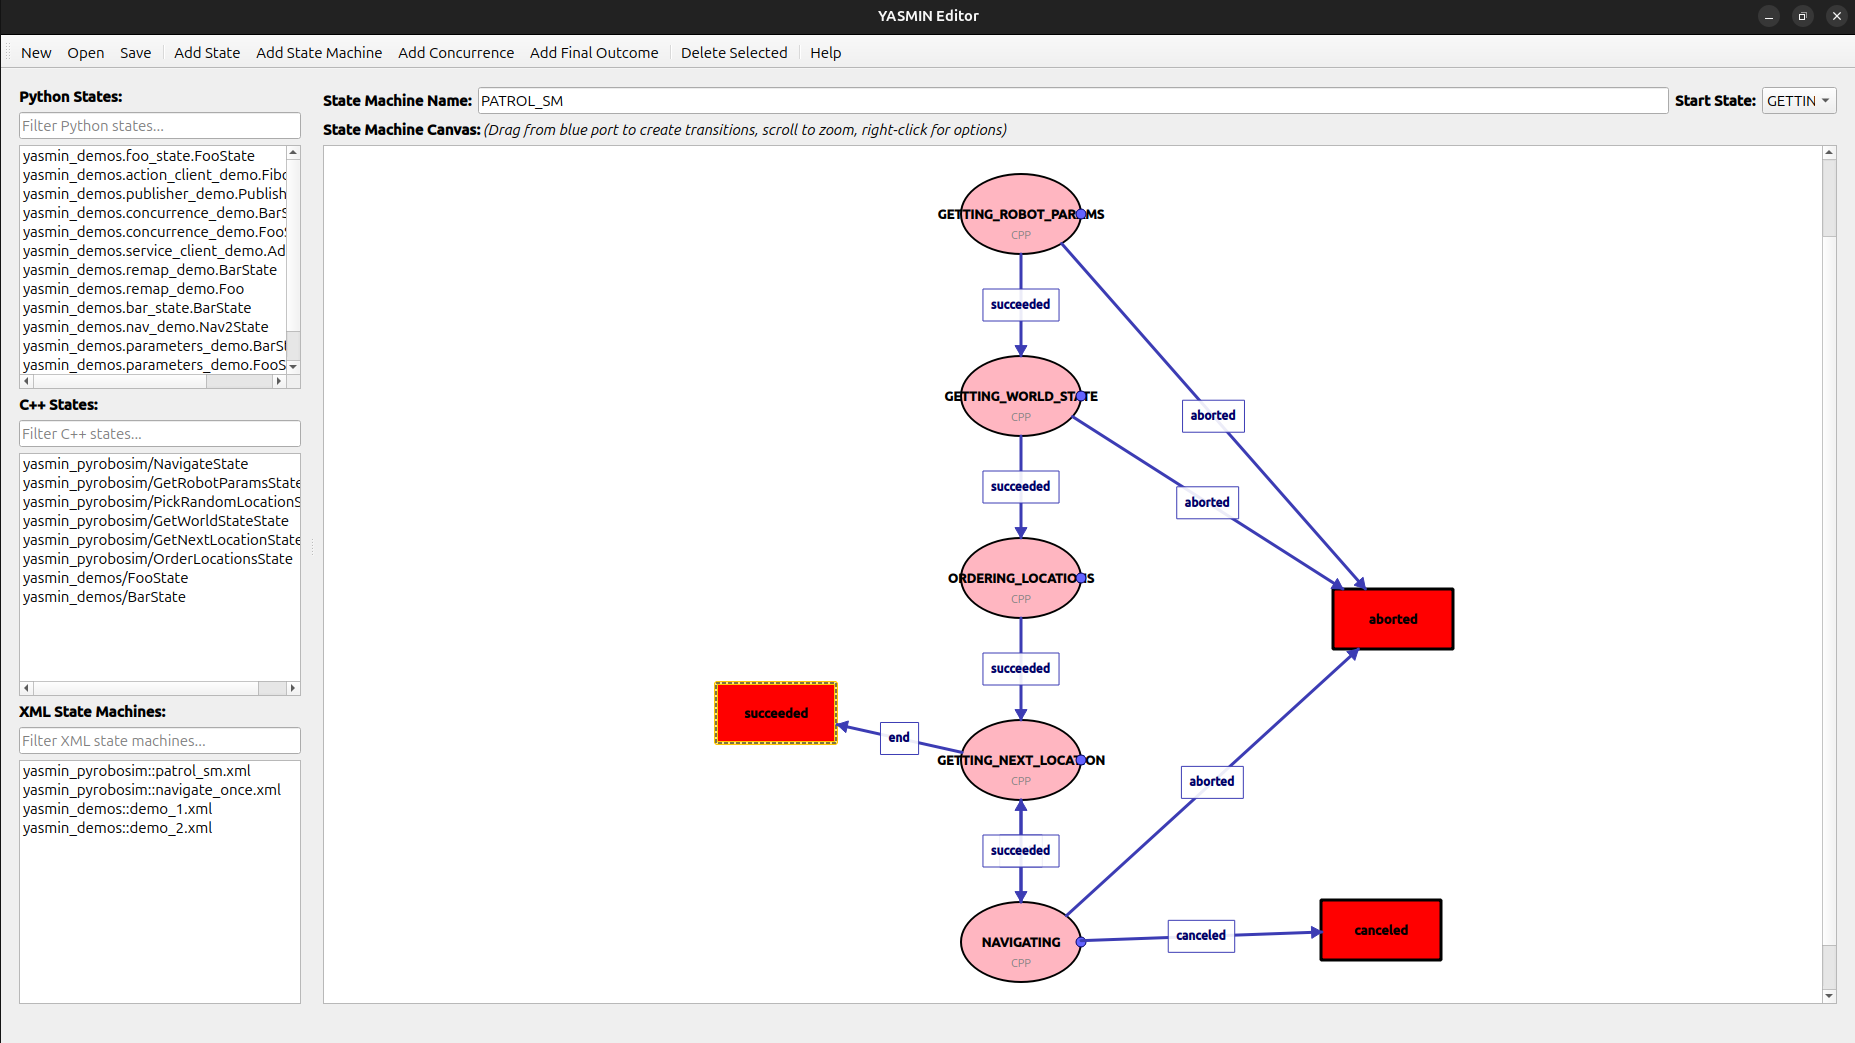This screenshot has width=1855, height=1043.
Task: Click the Add Final Outcome button
Action: (594, 52)
